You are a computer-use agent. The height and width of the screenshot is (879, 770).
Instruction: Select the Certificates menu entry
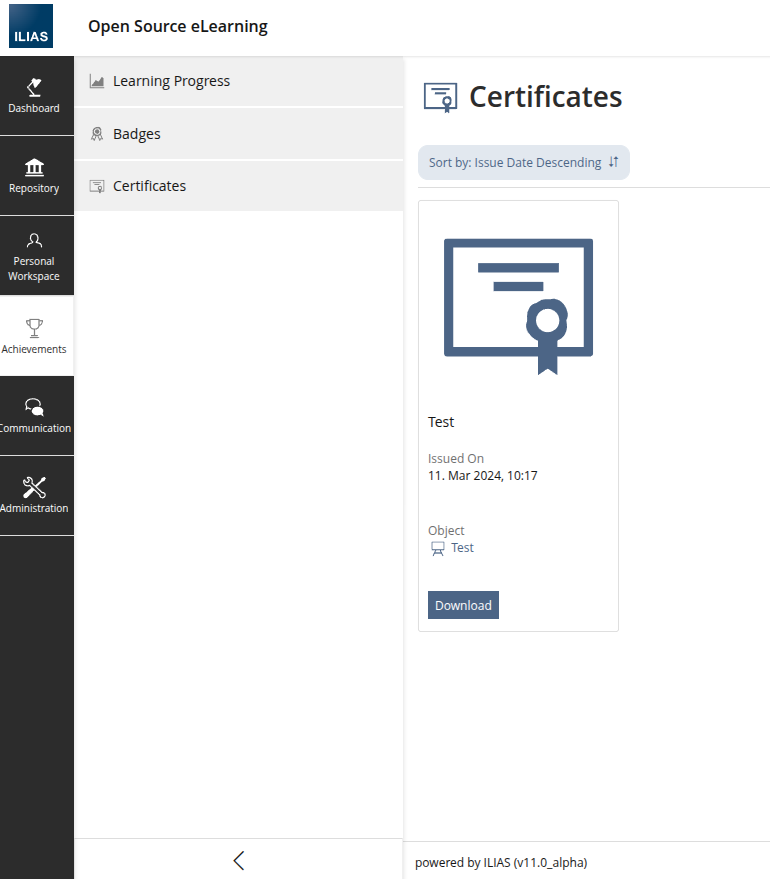[149, 186]
